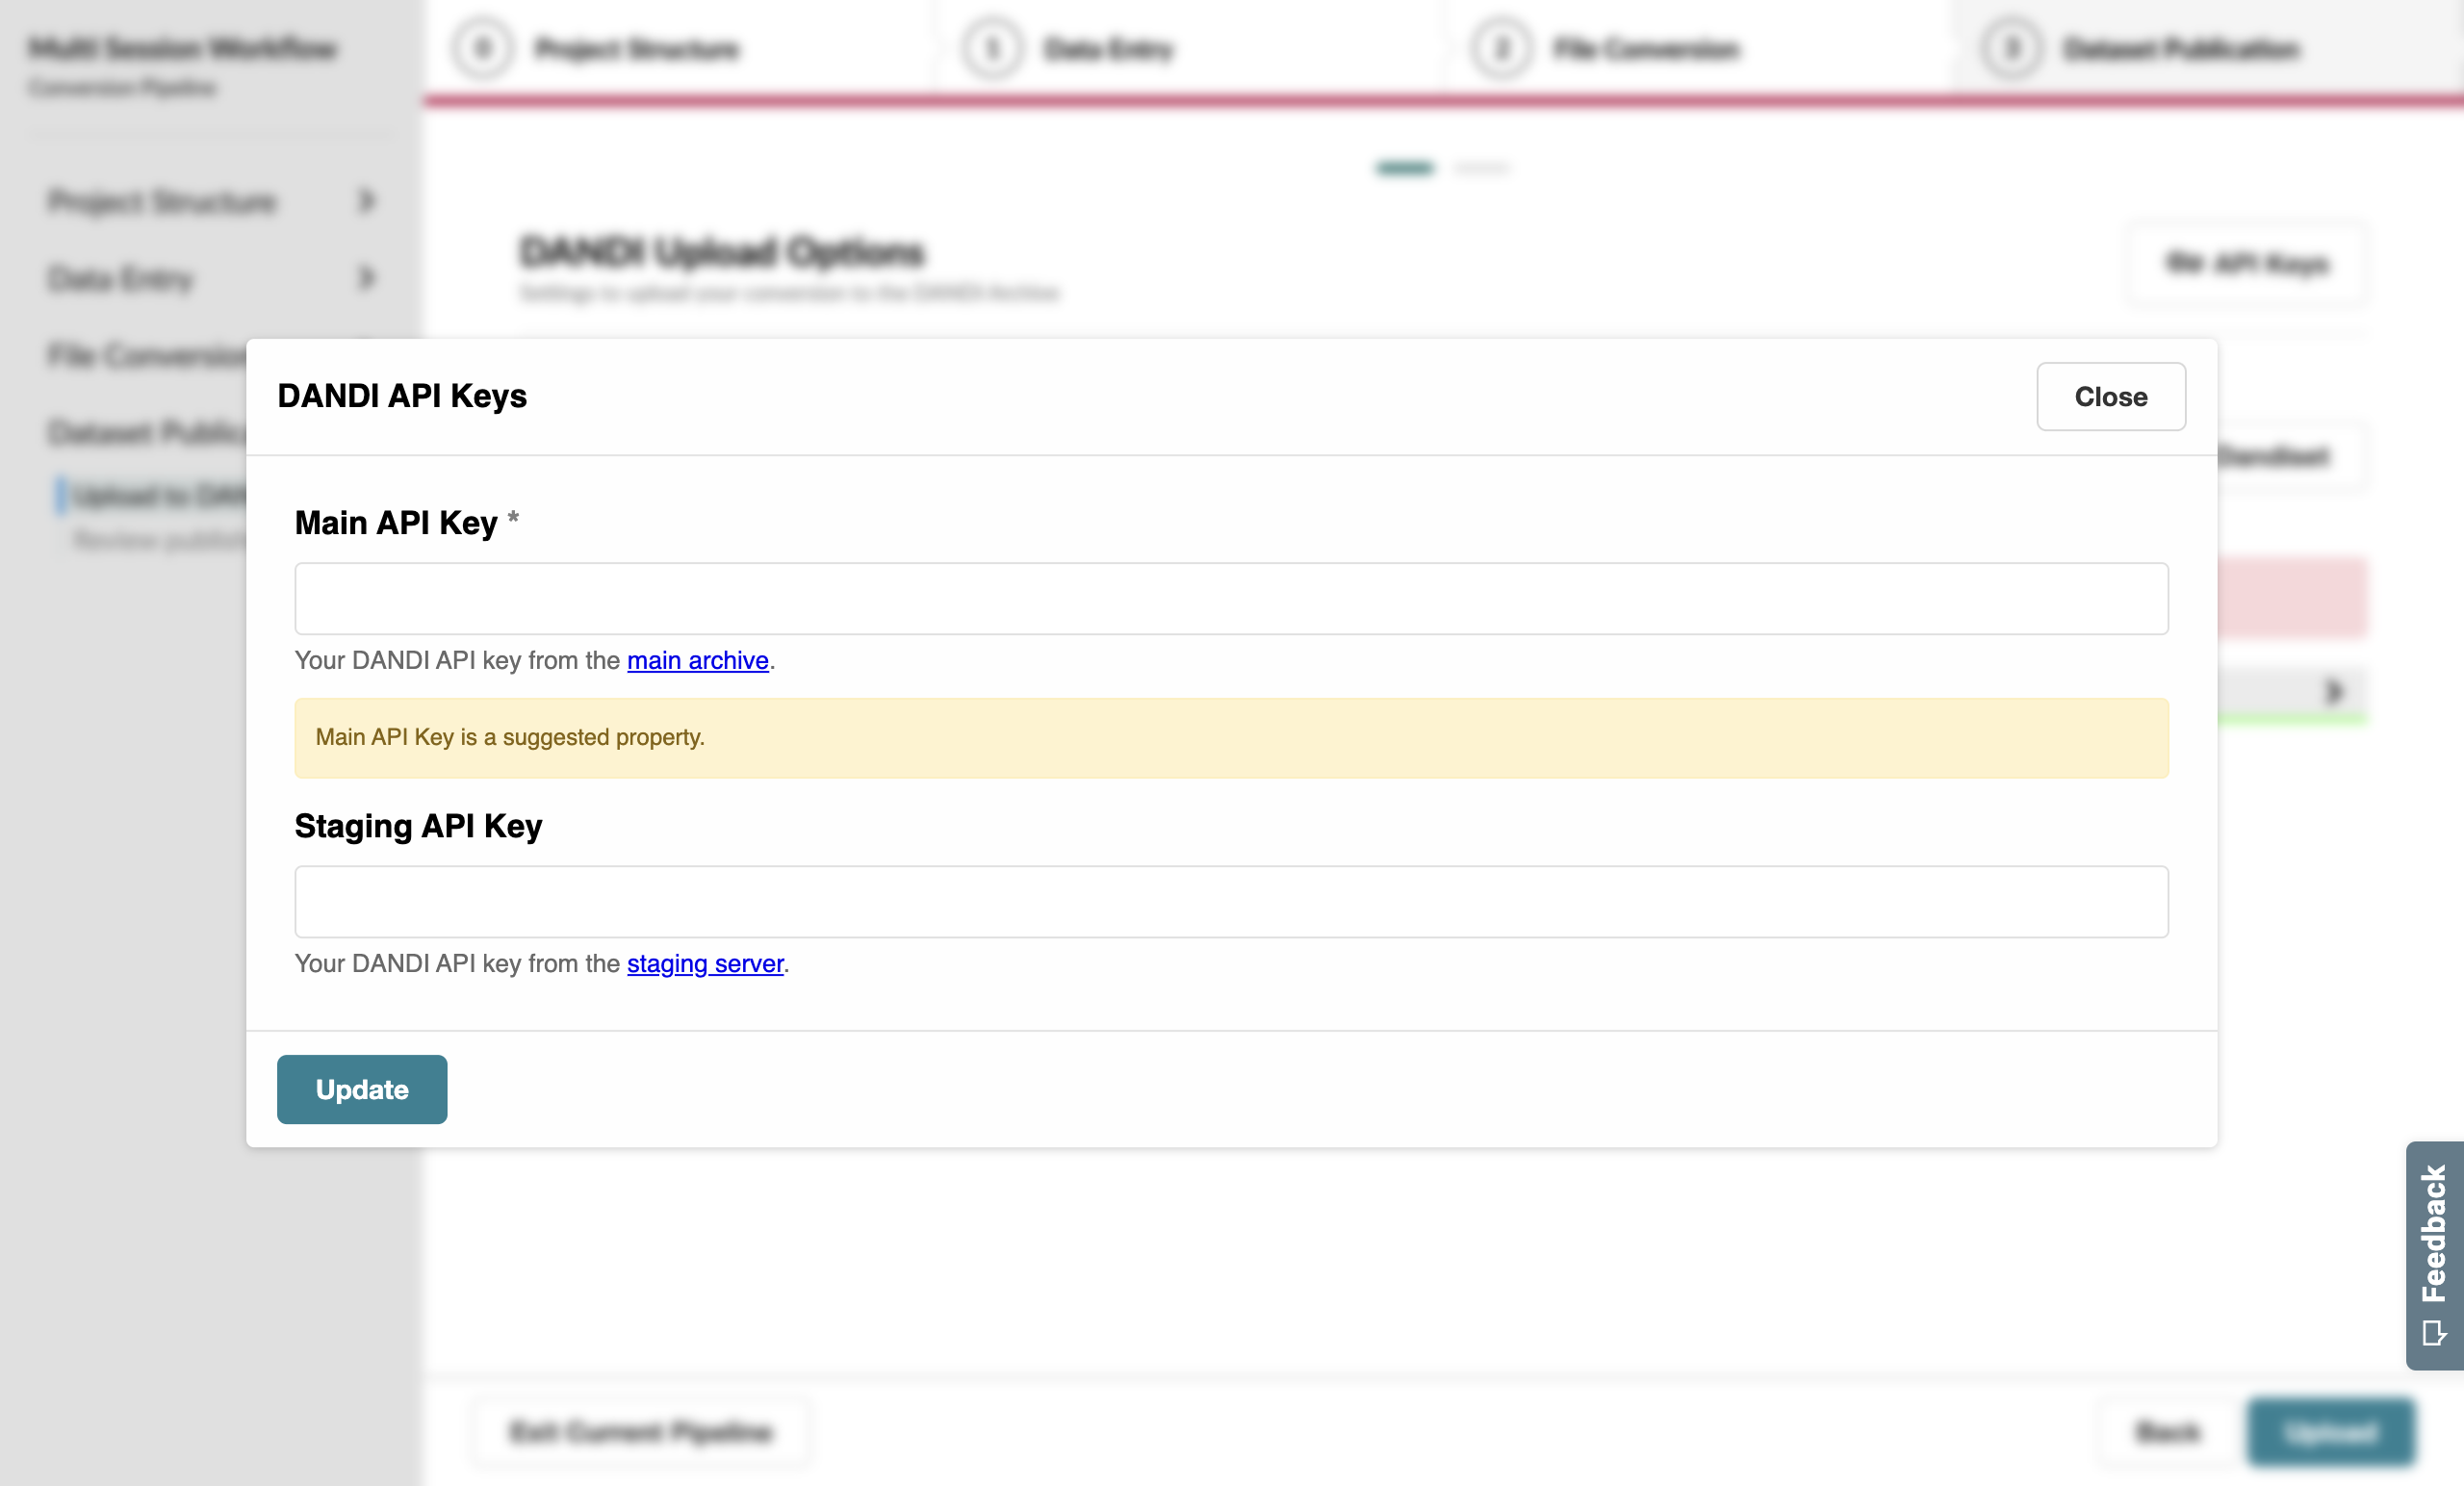
Task: Go to the Data Entry step tab
Action: (x=1189, y=49)
